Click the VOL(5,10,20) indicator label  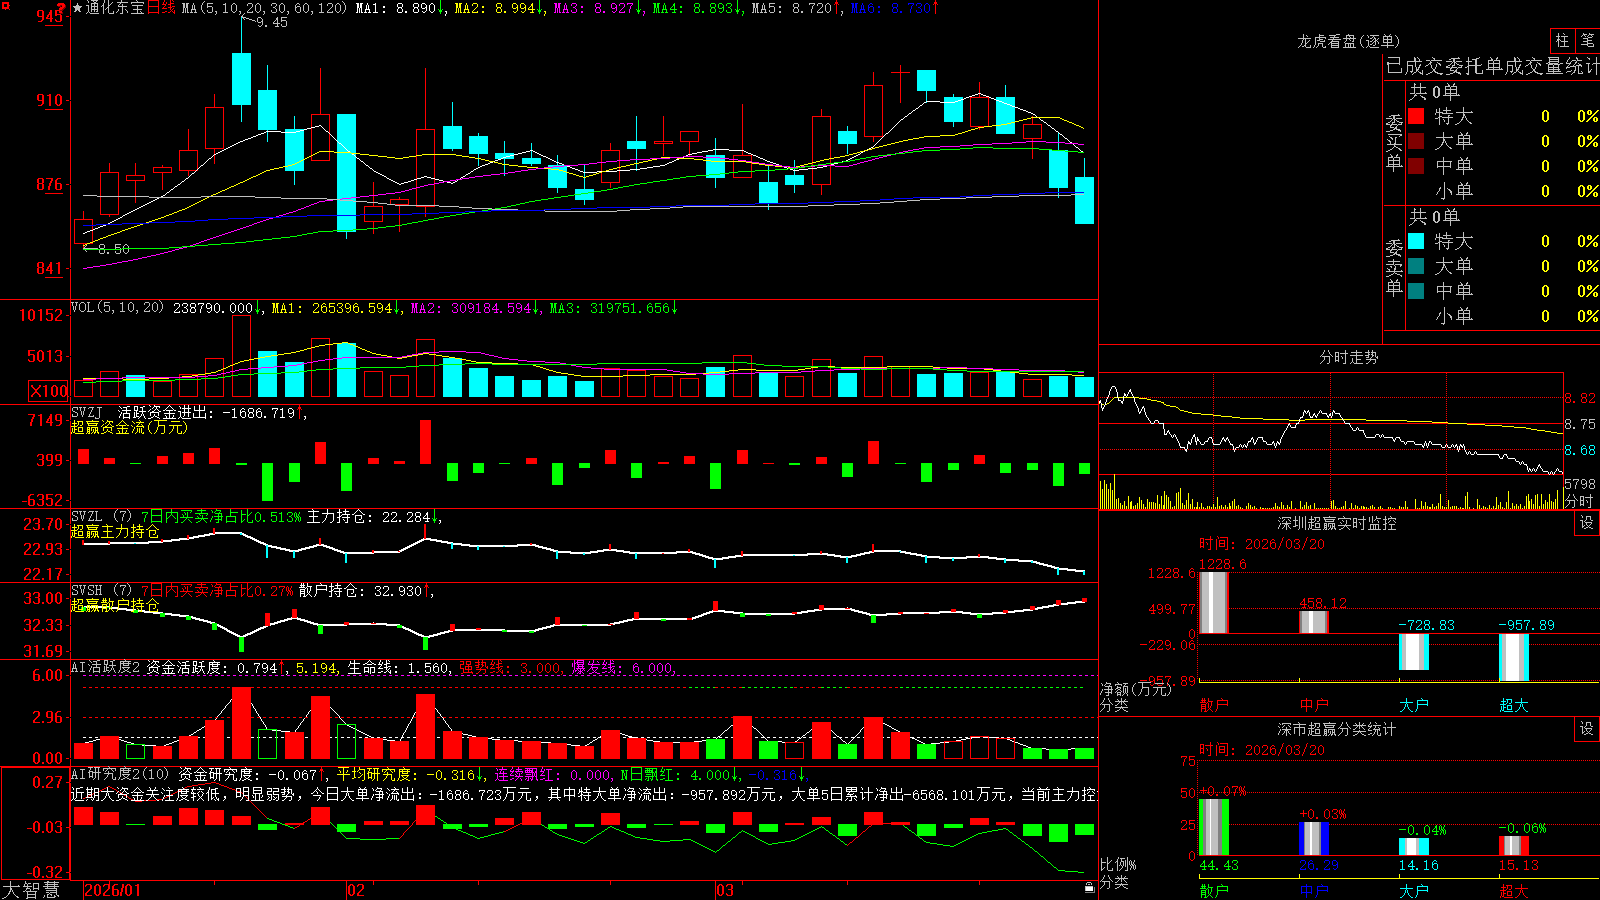[117, 308]
